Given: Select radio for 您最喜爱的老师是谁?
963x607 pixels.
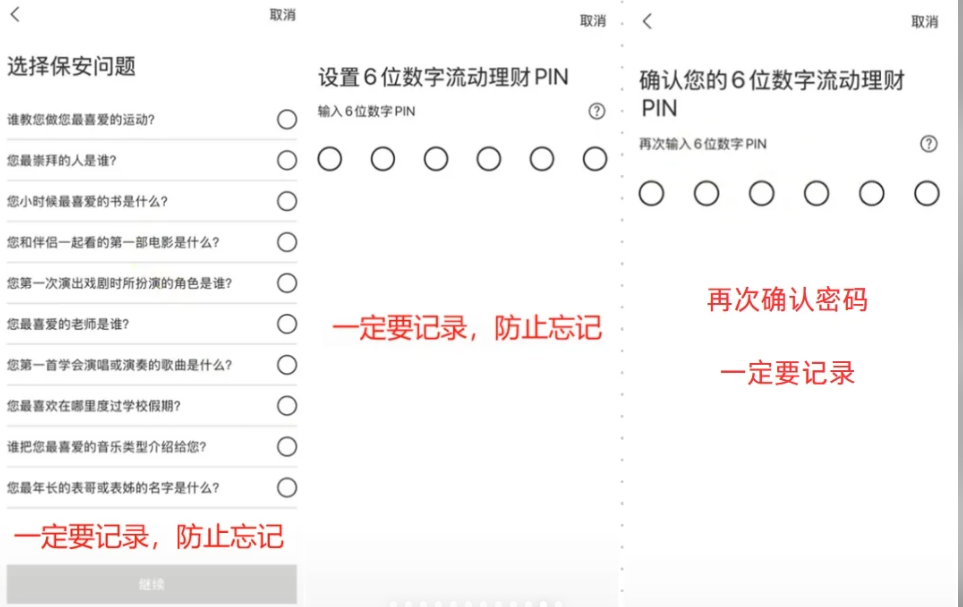Looking at the screenshot, I should coord(287,324).
